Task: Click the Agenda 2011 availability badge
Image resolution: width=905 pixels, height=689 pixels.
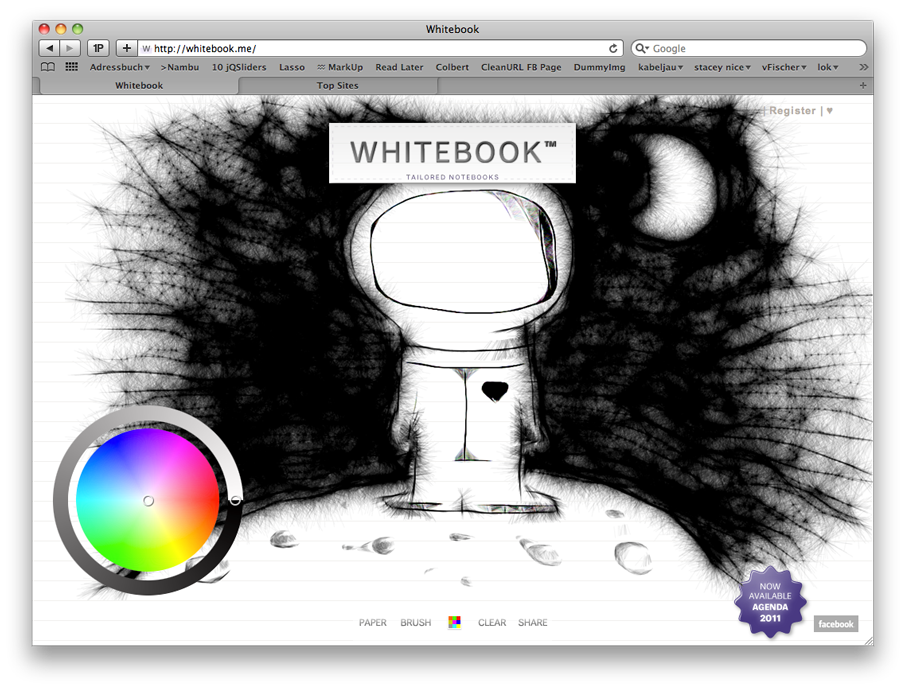Action: coord(770,600)
